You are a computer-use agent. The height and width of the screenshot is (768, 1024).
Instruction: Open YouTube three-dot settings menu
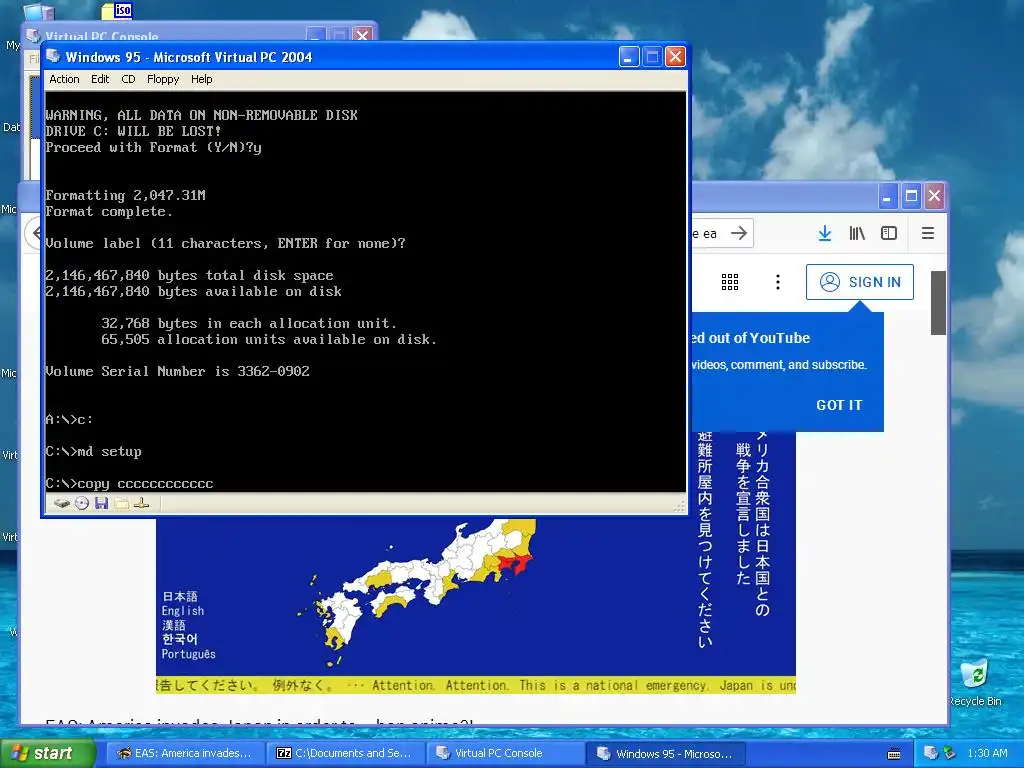tap(777, 282)
